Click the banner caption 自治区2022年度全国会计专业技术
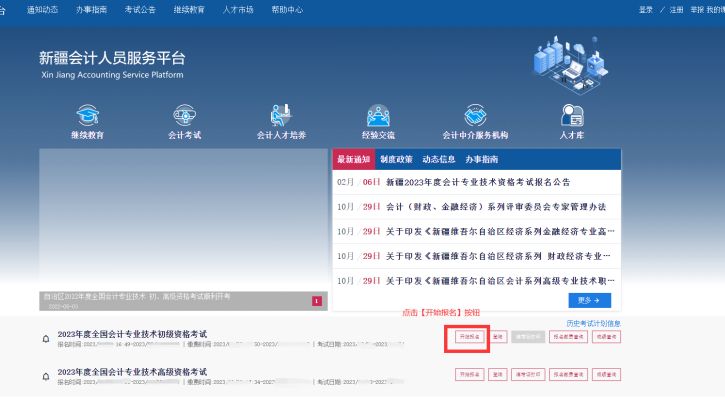 tap(137, 296)
